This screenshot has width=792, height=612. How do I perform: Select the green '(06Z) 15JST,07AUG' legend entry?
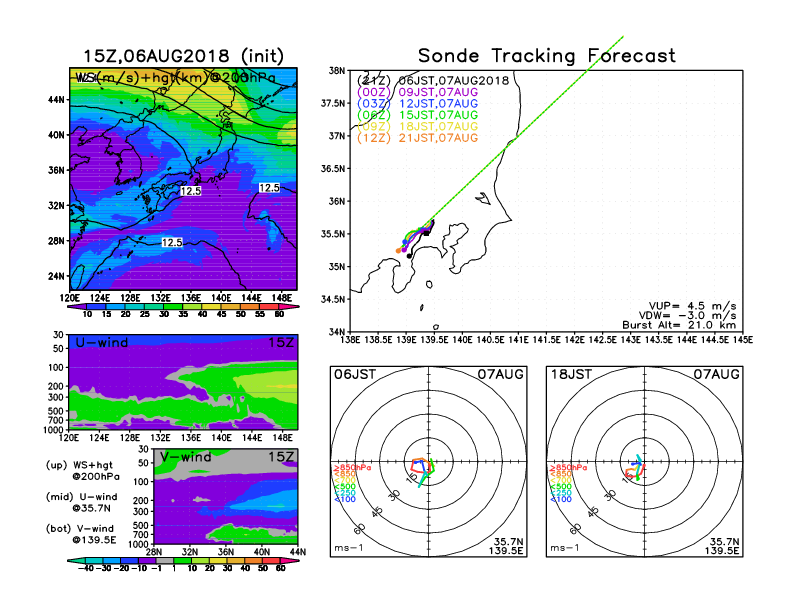417,115
